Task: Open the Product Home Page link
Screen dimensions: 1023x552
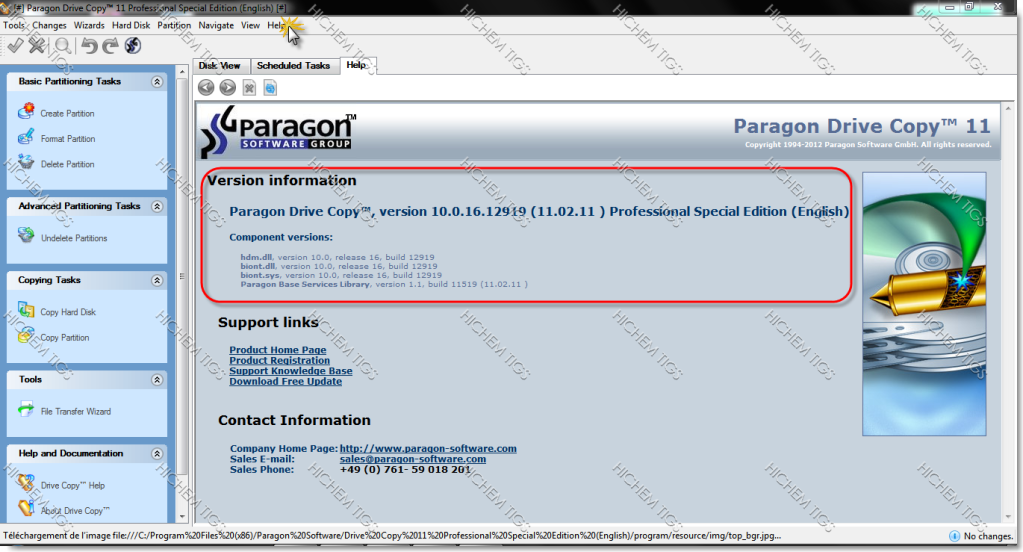Action: click(278, 350)
